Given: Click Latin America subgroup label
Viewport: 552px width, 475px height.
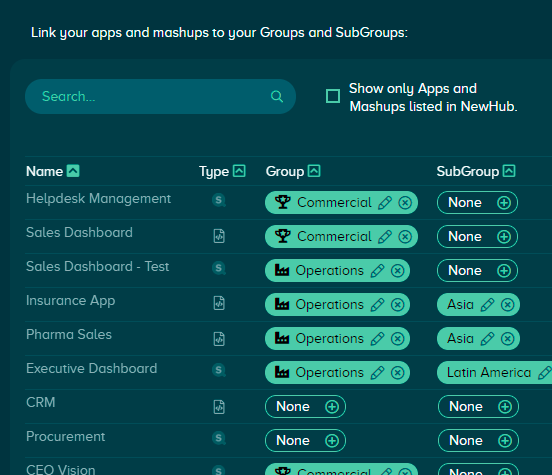Looking at the screenshot, I should pyautogui.click(x=489, y=373).
